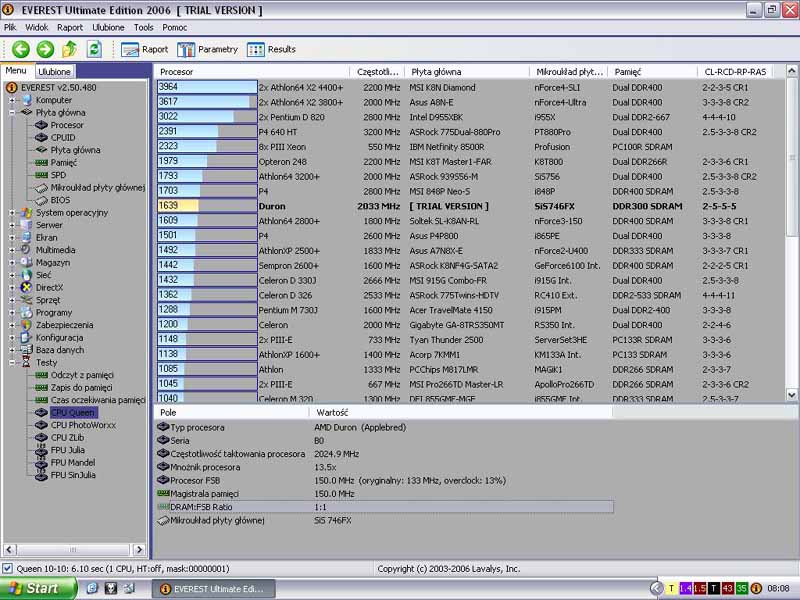
Task: Open the Tools menu
Action: pos(143,28)
